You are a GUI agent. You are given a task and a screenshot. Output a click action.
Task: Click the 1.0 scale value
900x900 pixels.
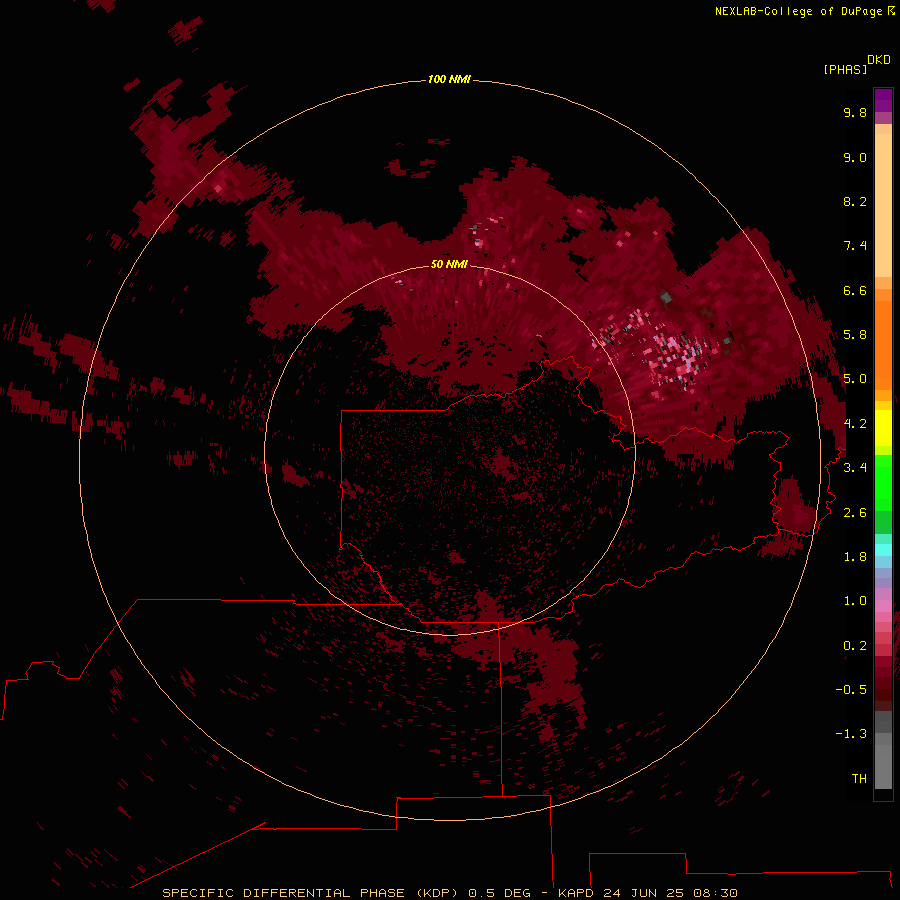click(855, 601)
